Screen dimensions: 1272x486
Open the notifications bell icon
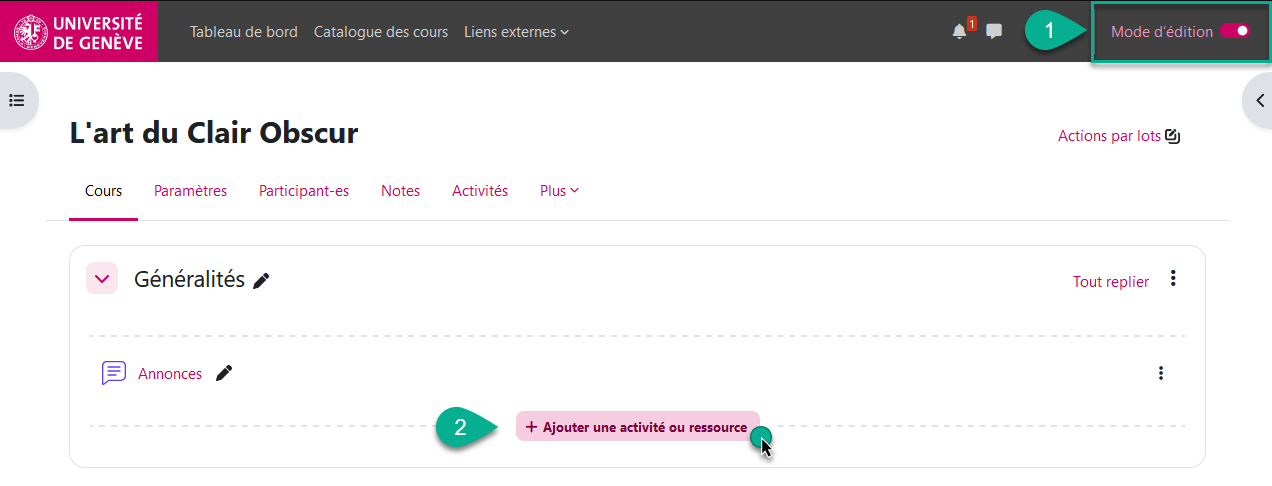point(959,32)
